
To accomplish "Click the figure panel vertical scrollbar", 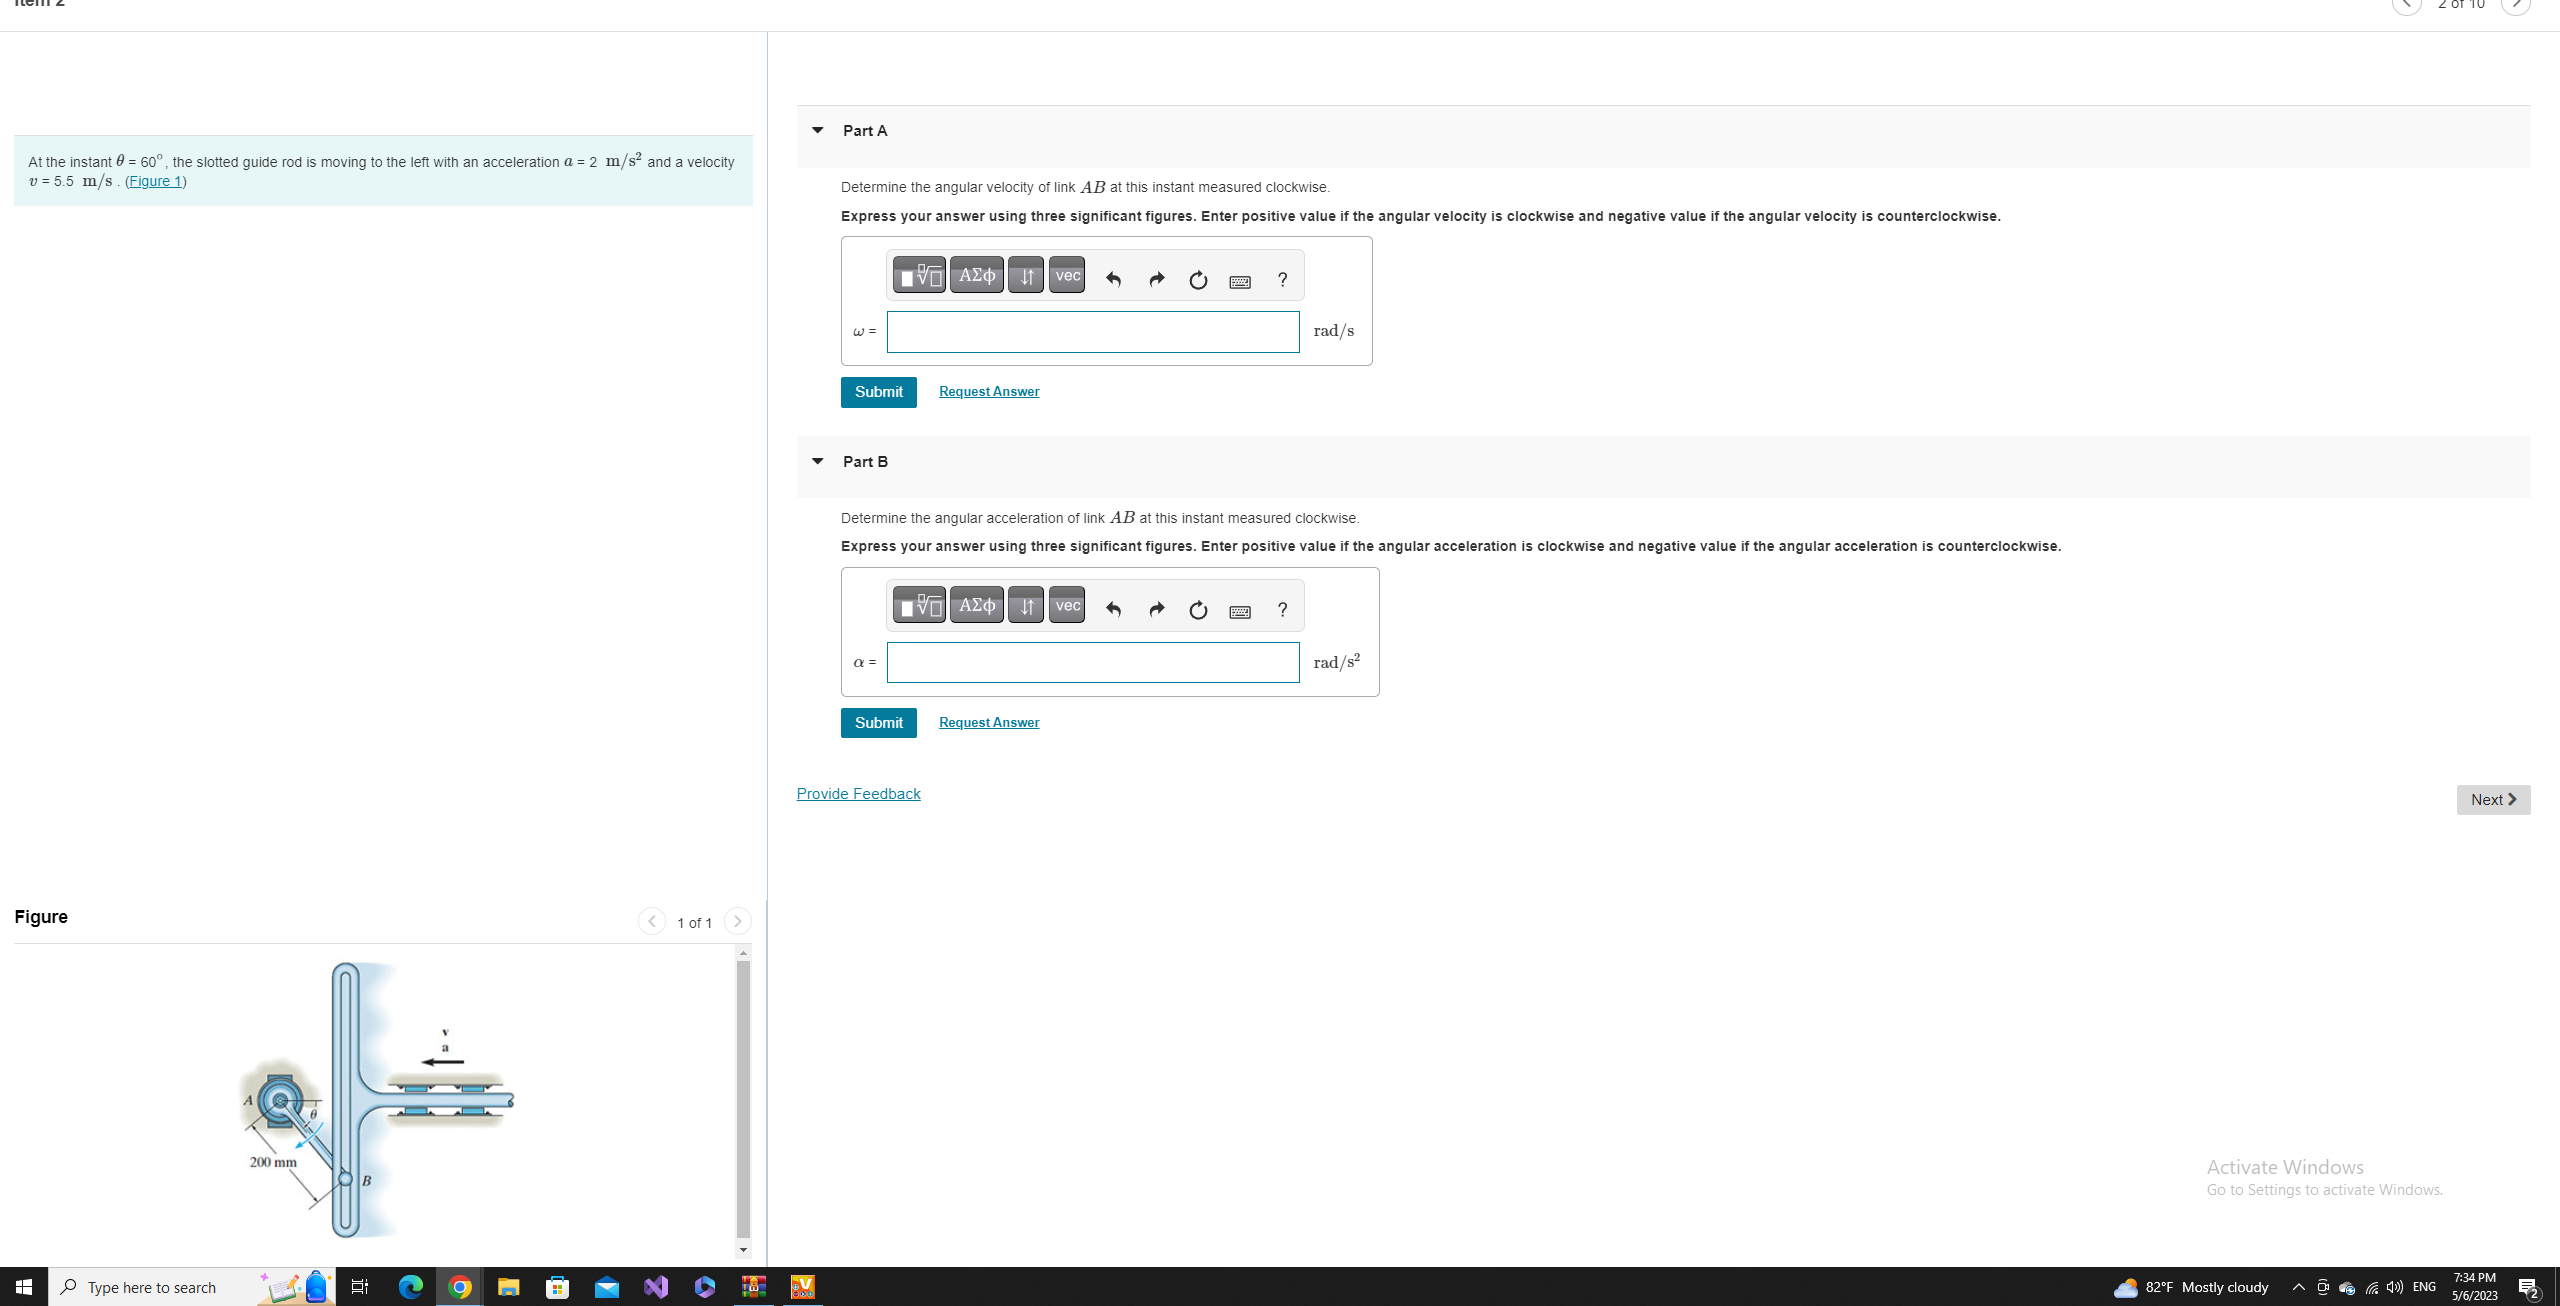I will tap(743, 1100).
